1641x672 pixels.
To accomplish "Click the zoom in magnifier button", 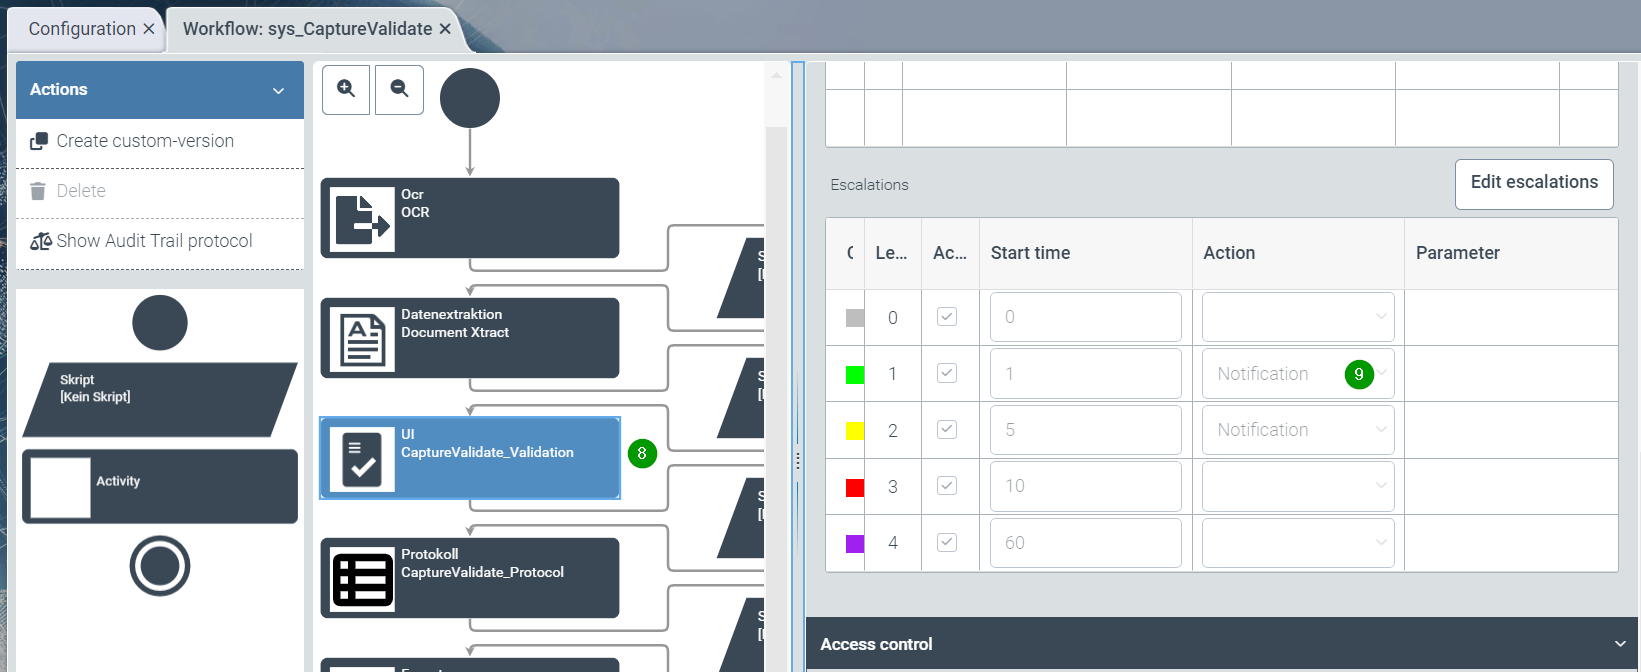I will pyautogui.click(x=346, y=89).
